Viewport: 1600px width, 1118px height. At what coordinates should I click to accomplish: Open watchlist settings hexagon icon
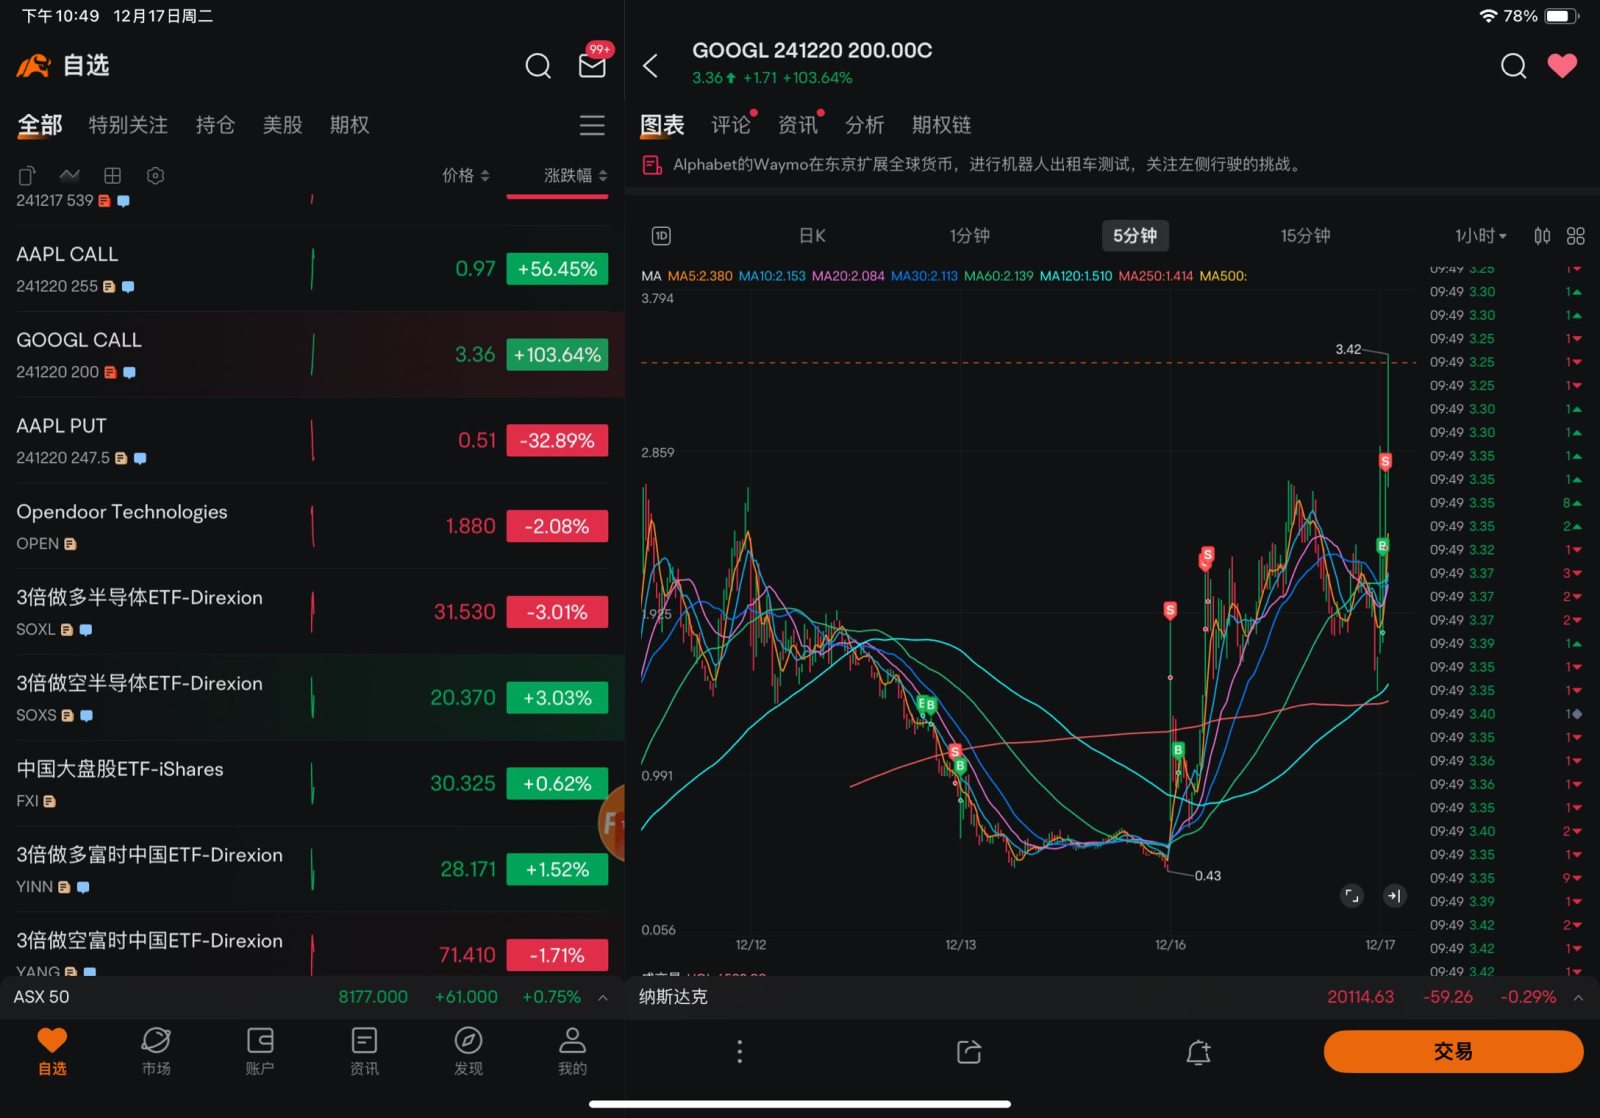tap(155, 175)
